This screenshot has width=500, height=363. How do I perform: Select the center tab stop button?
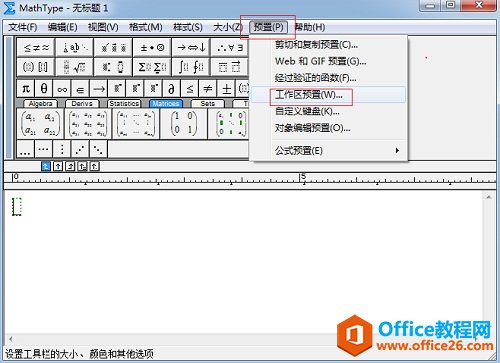click(x=58, y=166)
